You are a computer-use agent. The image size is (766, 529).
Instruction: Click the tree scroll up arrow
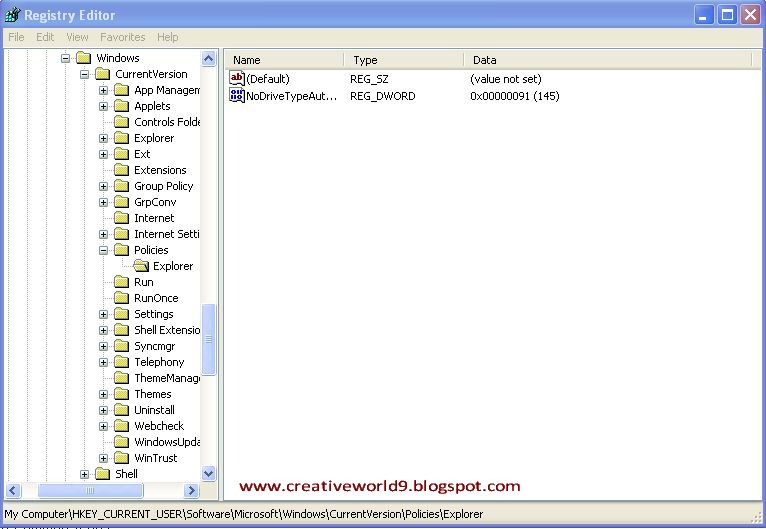(x=209, y=59)
